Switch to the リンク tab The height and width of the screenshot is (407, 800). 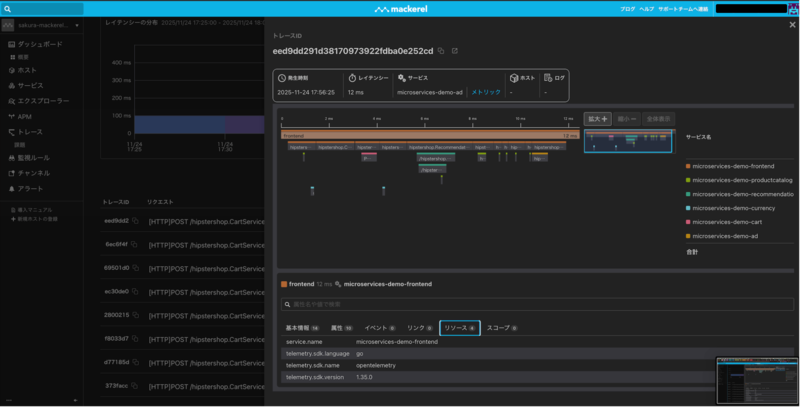tap(419, 328)
